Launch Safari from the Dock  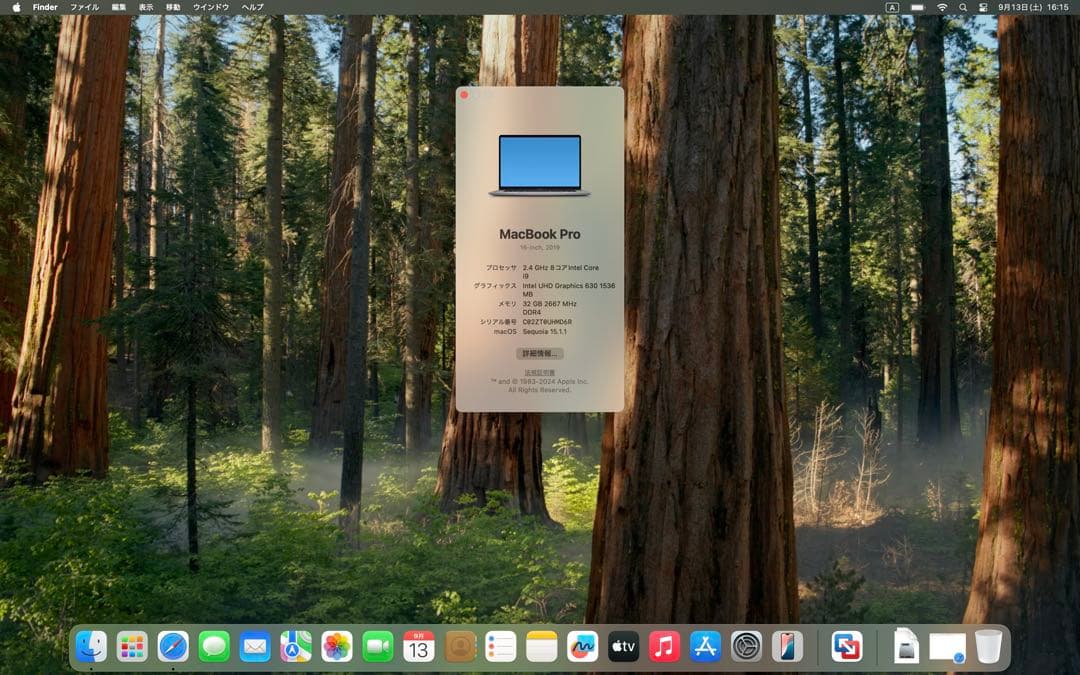173,647
